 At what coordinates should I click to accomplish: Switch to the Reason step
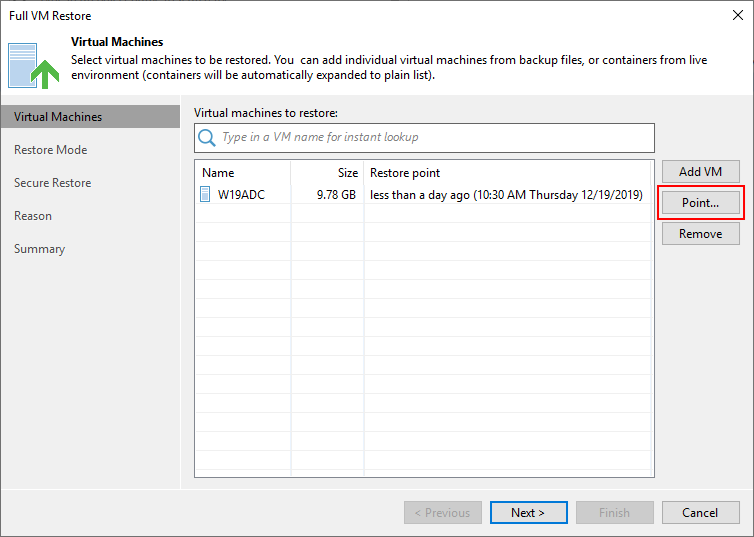click(x=33, y=216)
